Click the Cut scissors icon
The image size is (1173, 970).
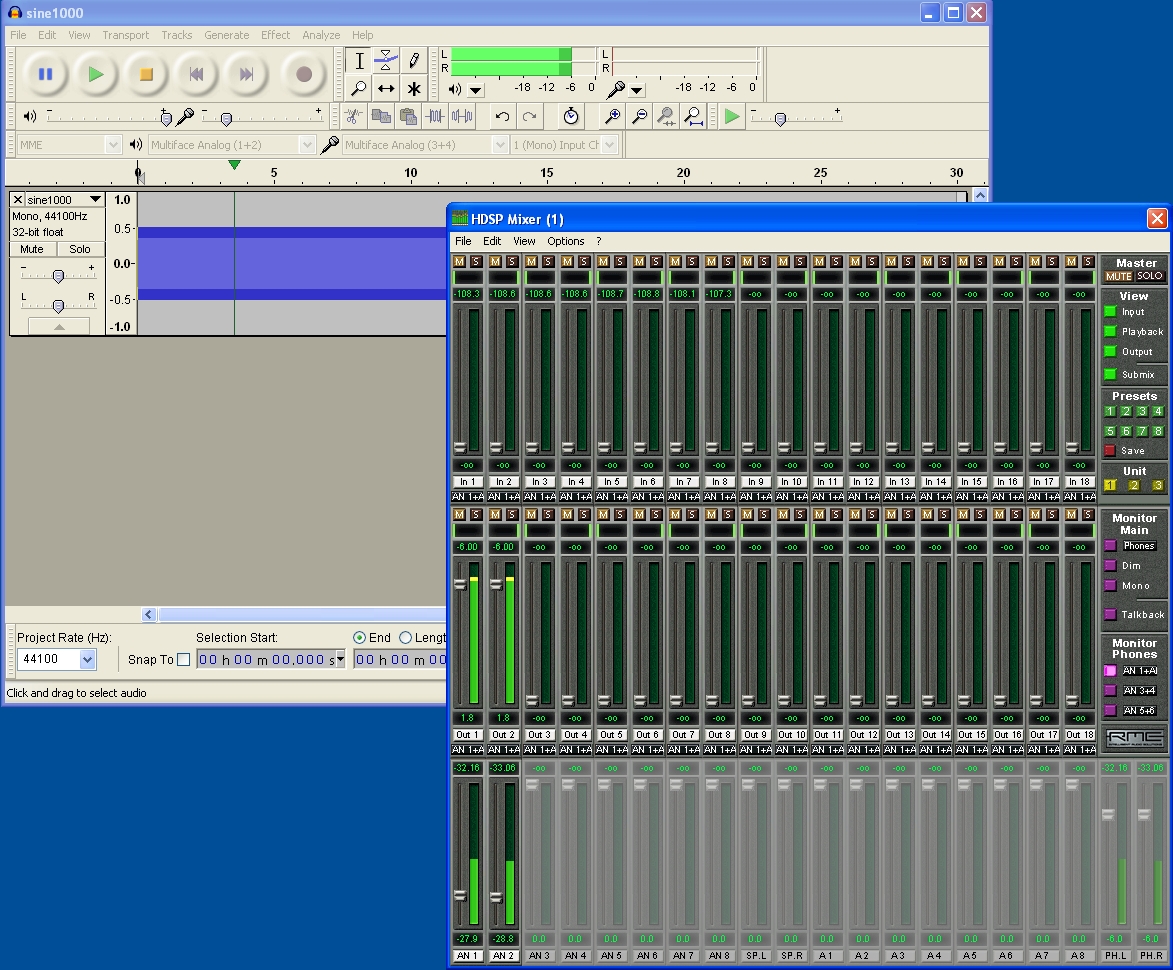click(354, 116)
